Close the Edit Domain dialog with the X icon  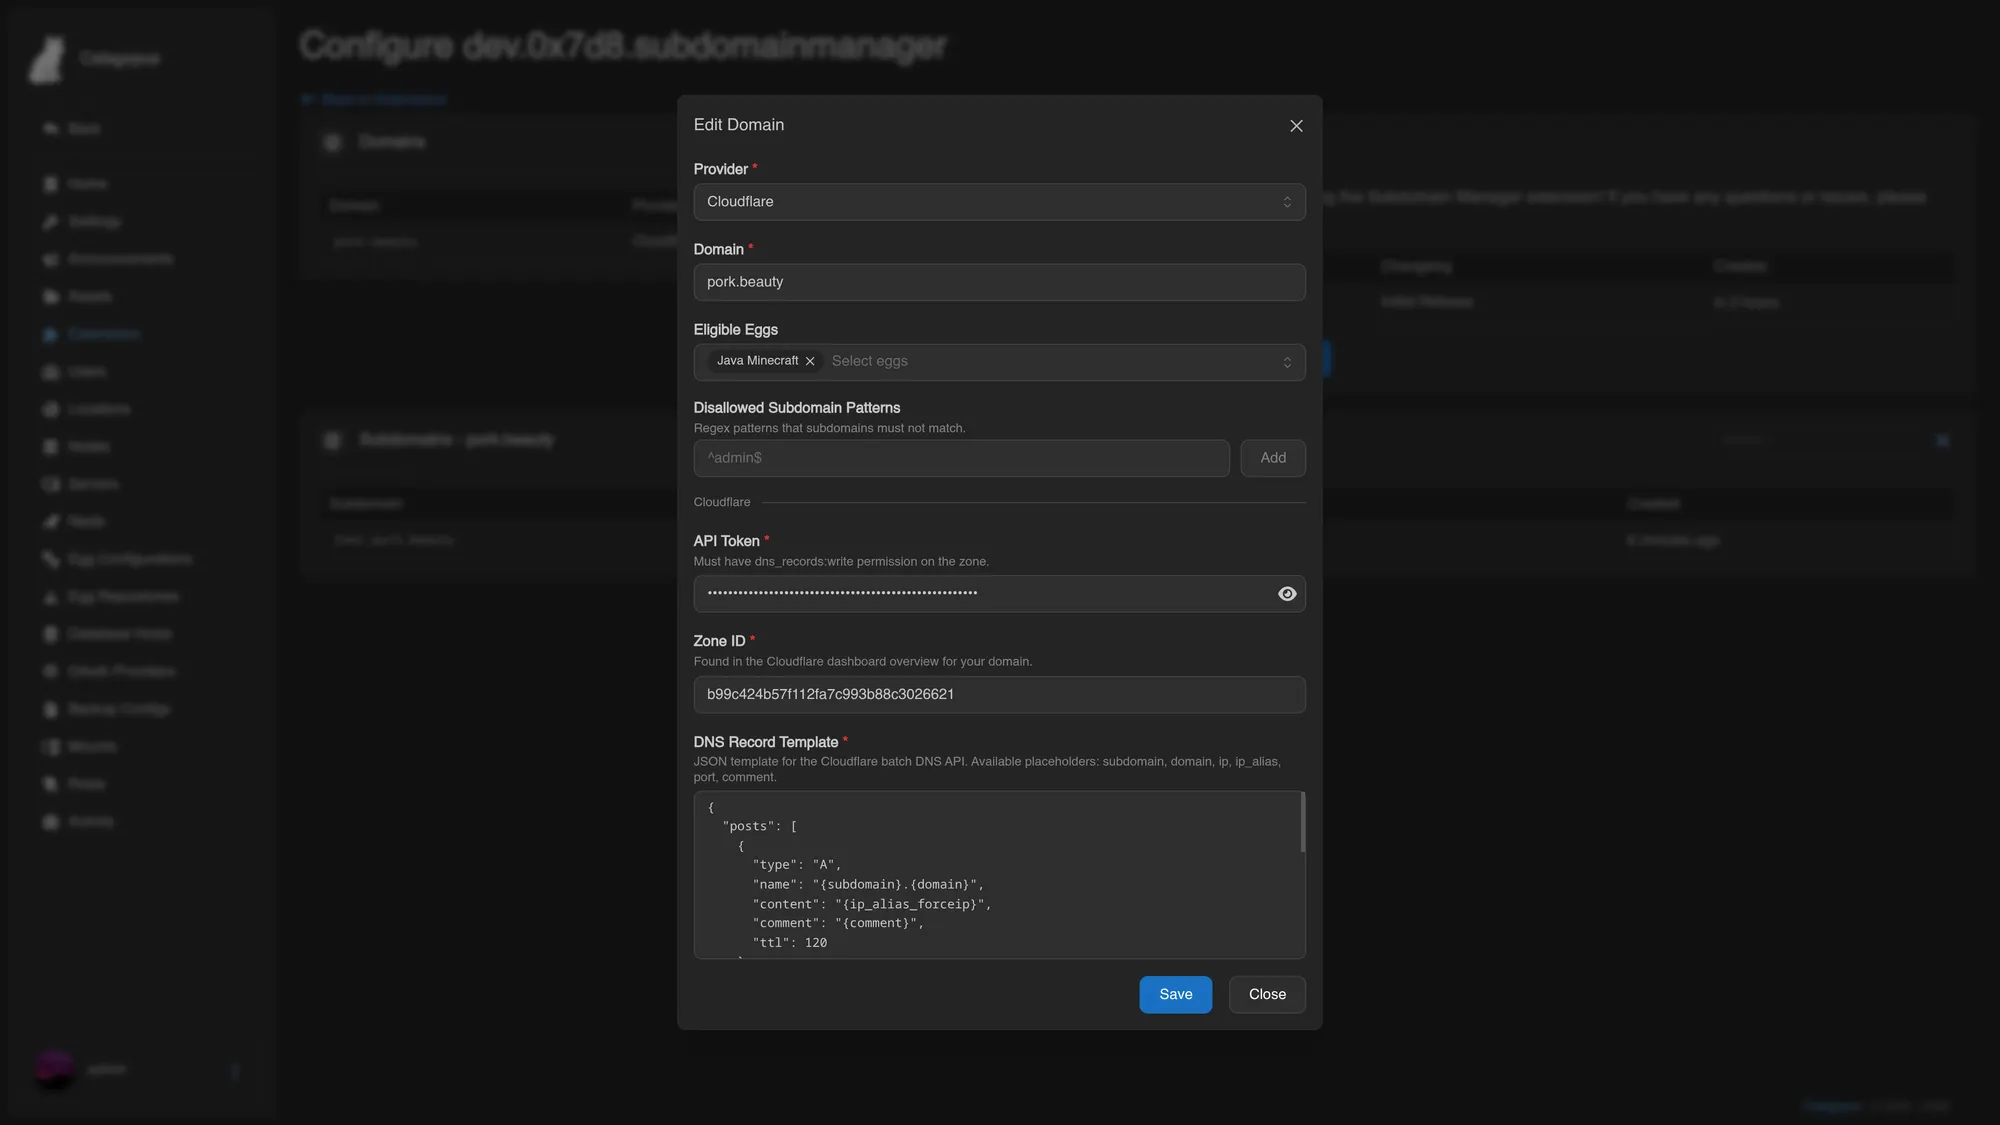coord(1296,126)
